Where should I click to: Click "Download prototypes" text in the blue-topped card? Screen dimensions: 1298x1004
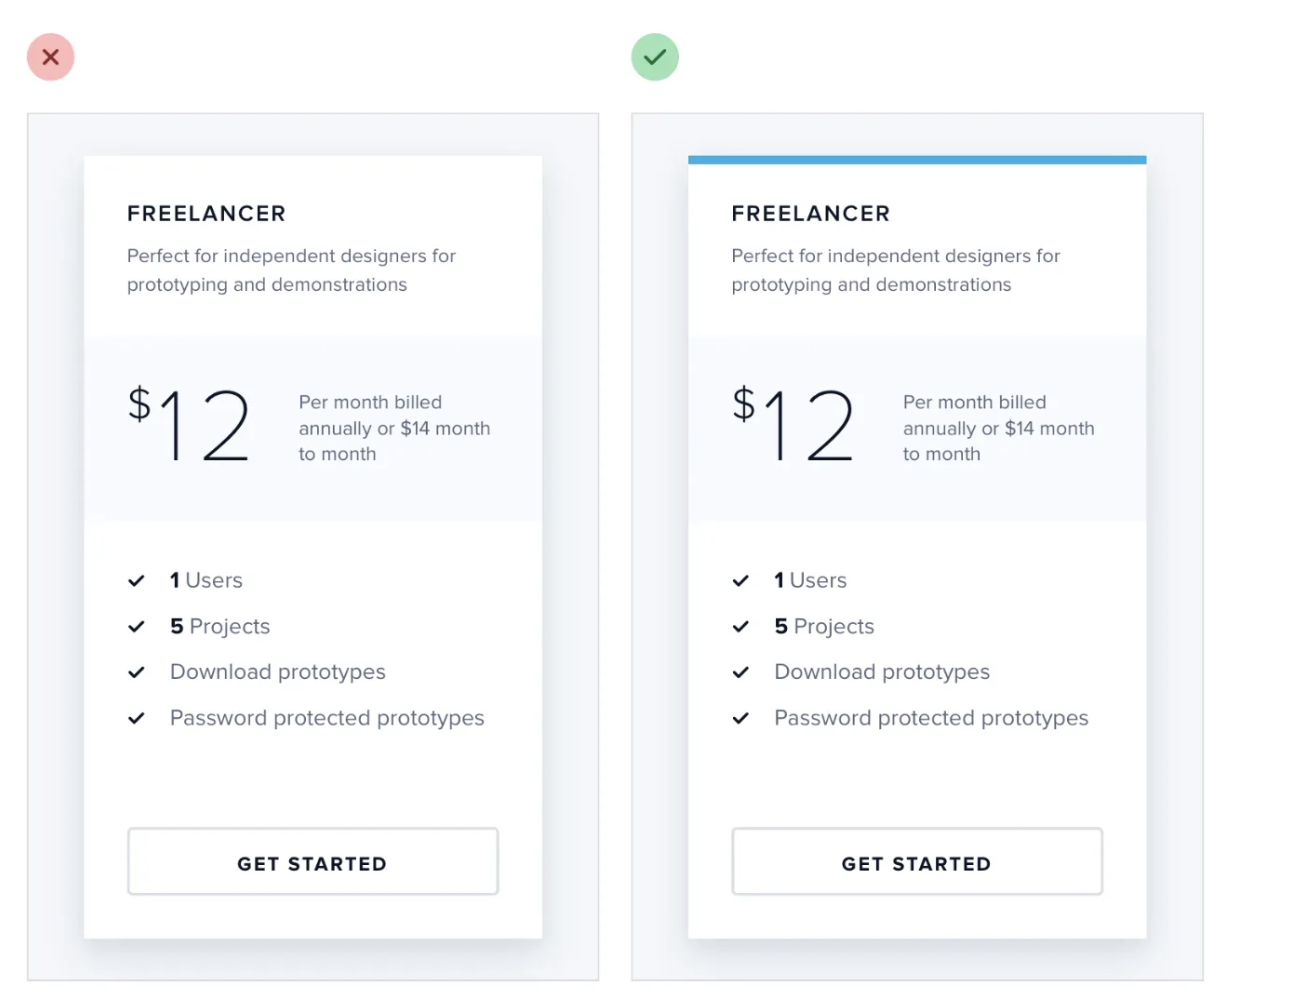click(x=882, y=672)
